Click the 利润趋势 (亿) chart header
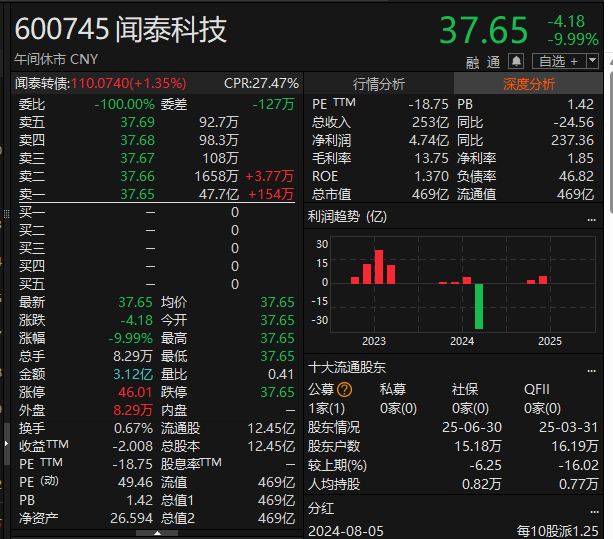 point(347,216)
